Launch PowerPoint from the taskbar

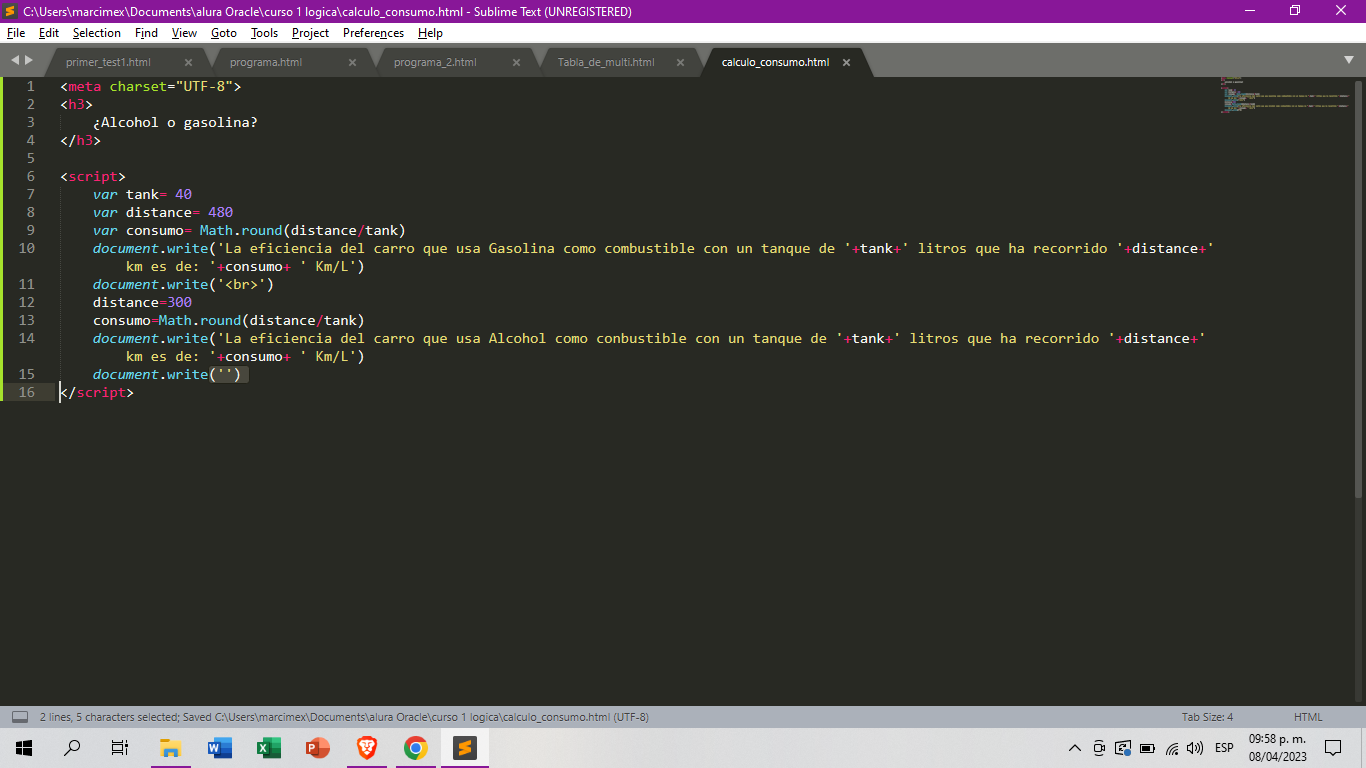(317, 747)
